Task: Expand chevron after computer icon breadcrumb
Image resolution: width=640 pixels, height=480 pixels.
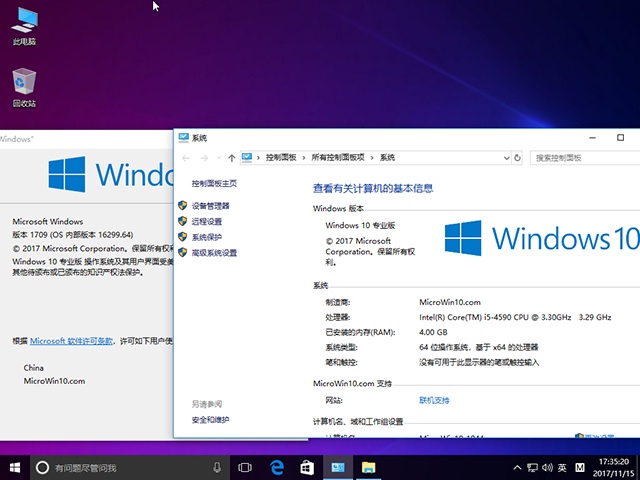Action: click(258, 158)
